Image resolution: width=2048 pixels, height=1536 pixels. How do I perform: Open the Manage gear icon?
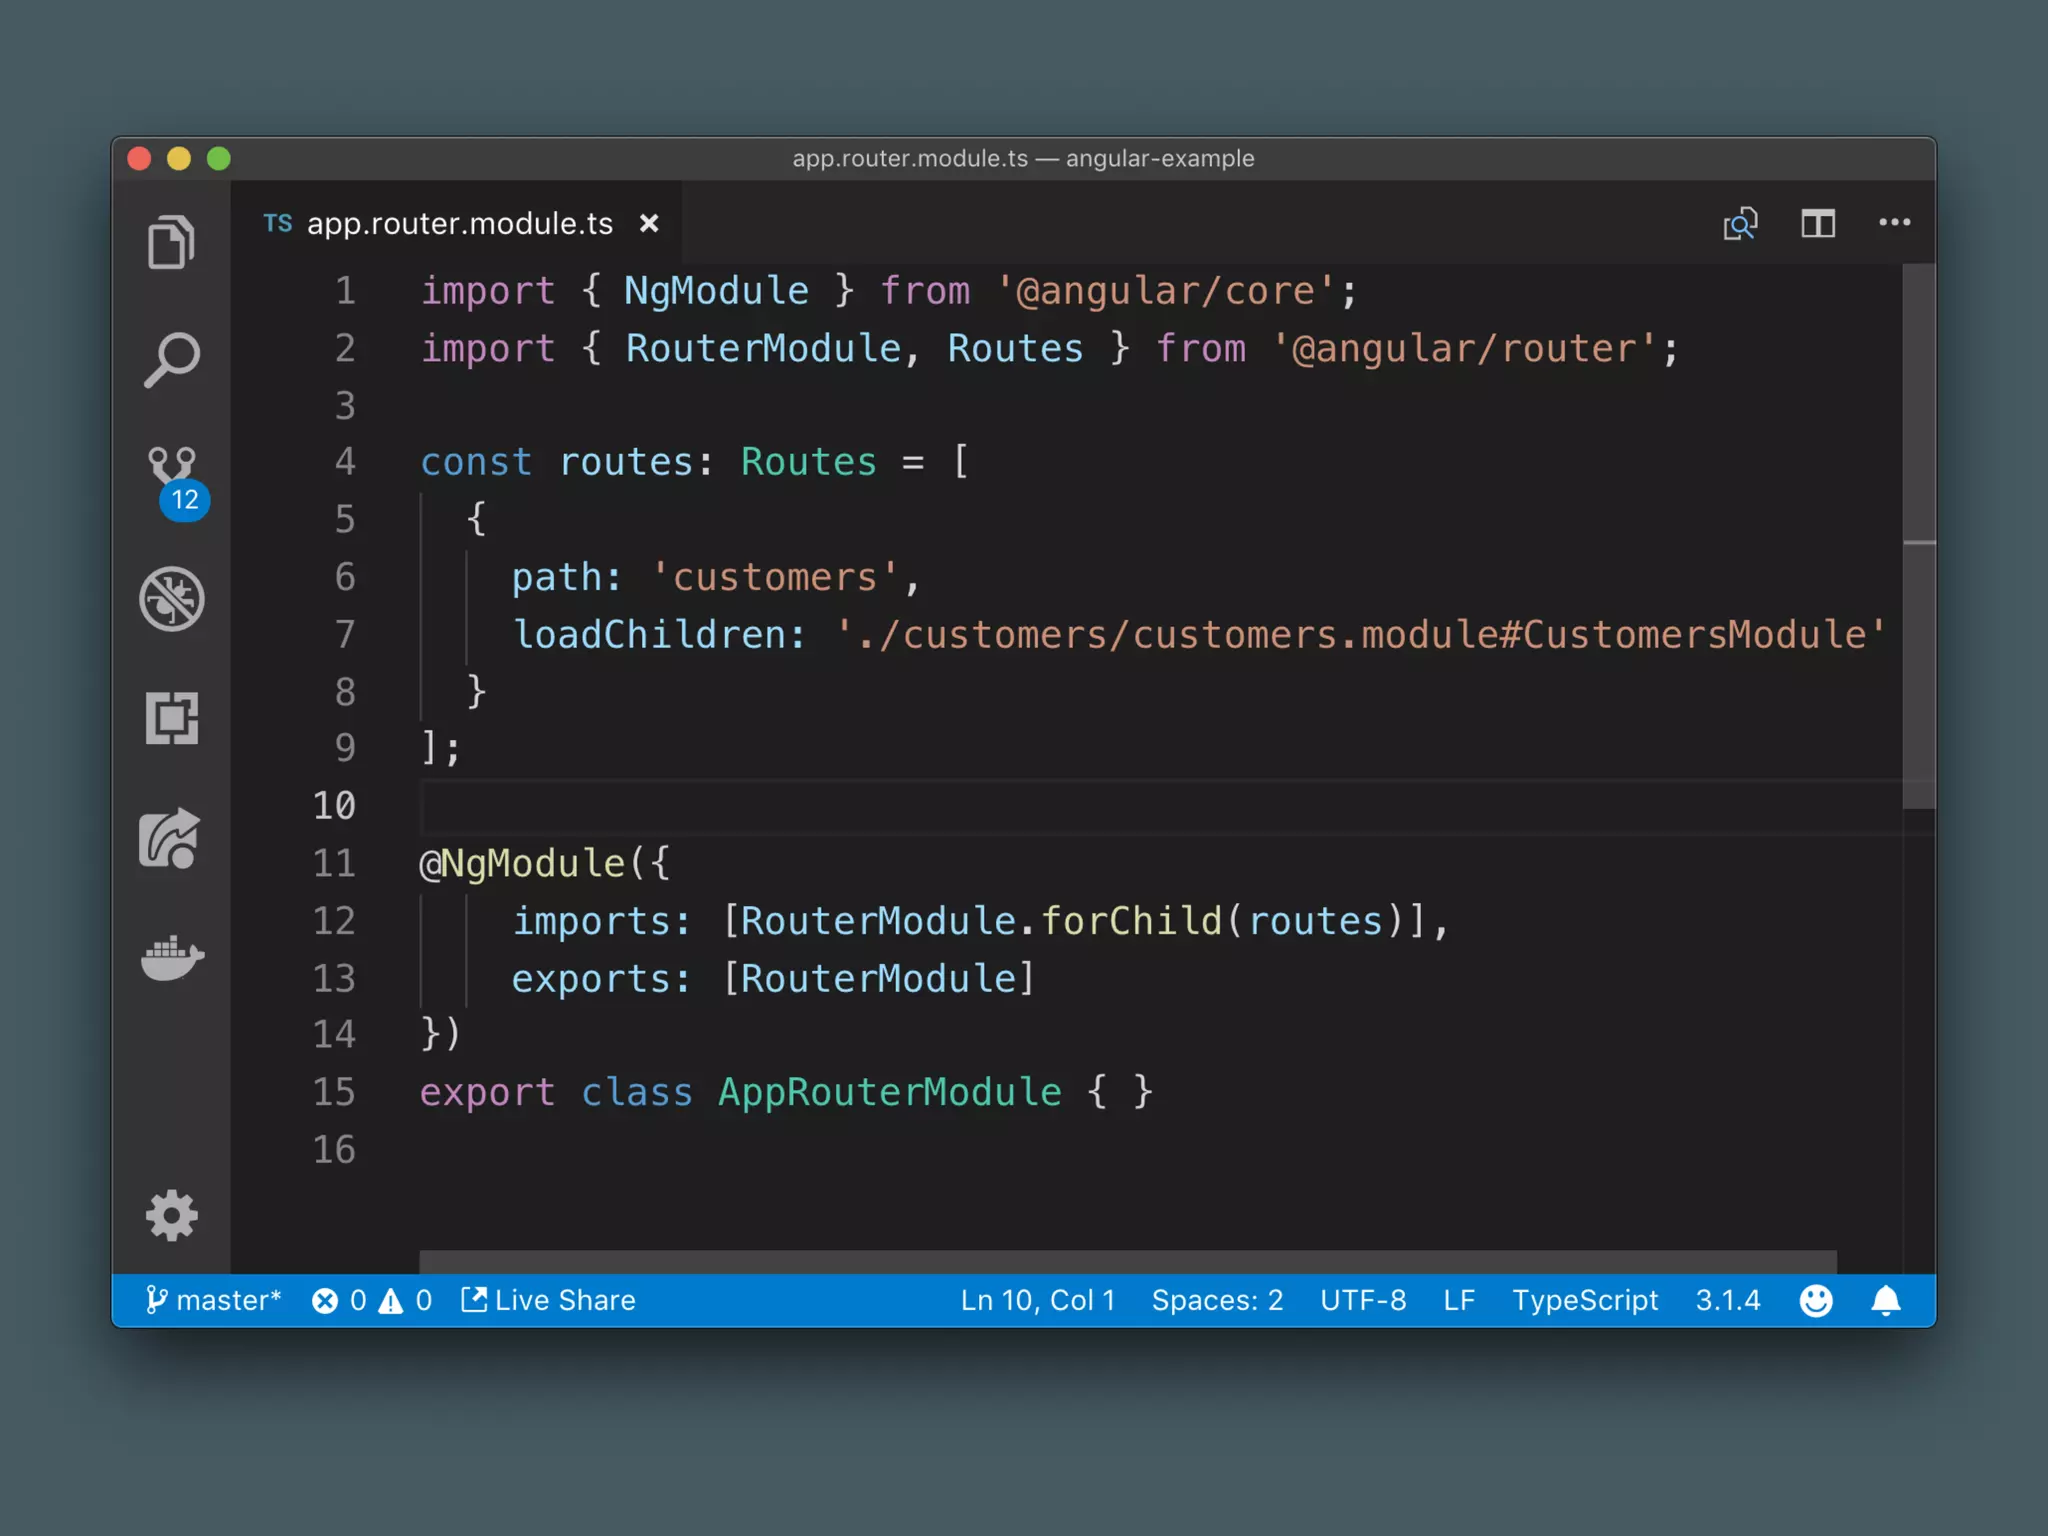pyautogui.click(x=171, y=1215)
